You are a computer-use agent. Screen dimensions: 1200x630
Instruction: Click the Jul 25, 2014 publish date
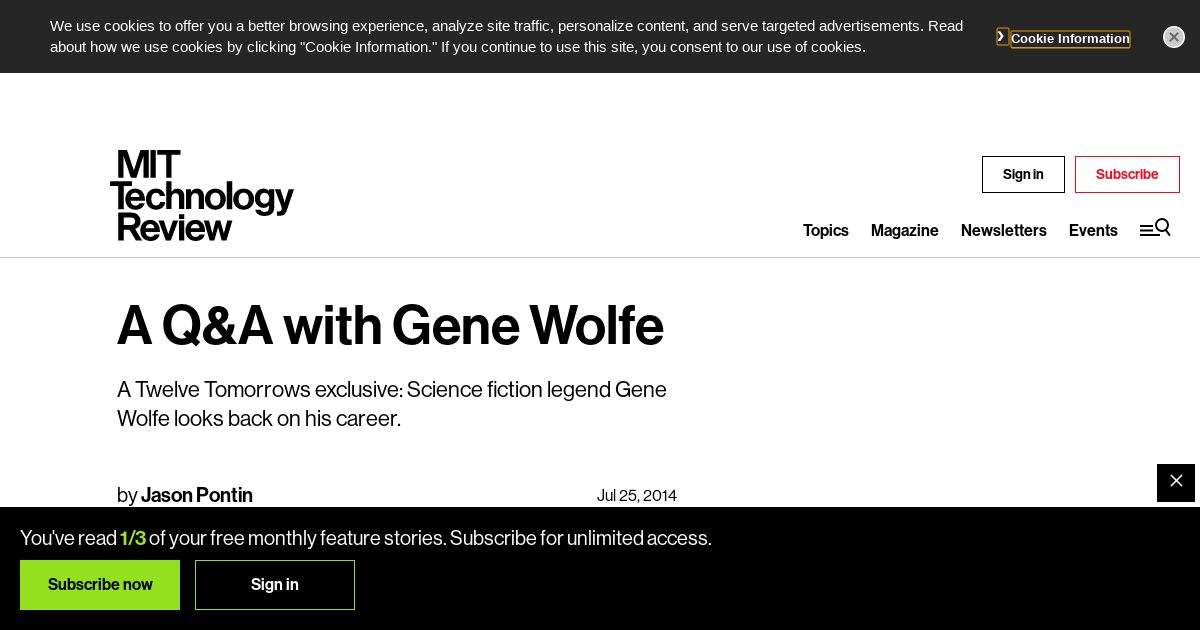636,495
